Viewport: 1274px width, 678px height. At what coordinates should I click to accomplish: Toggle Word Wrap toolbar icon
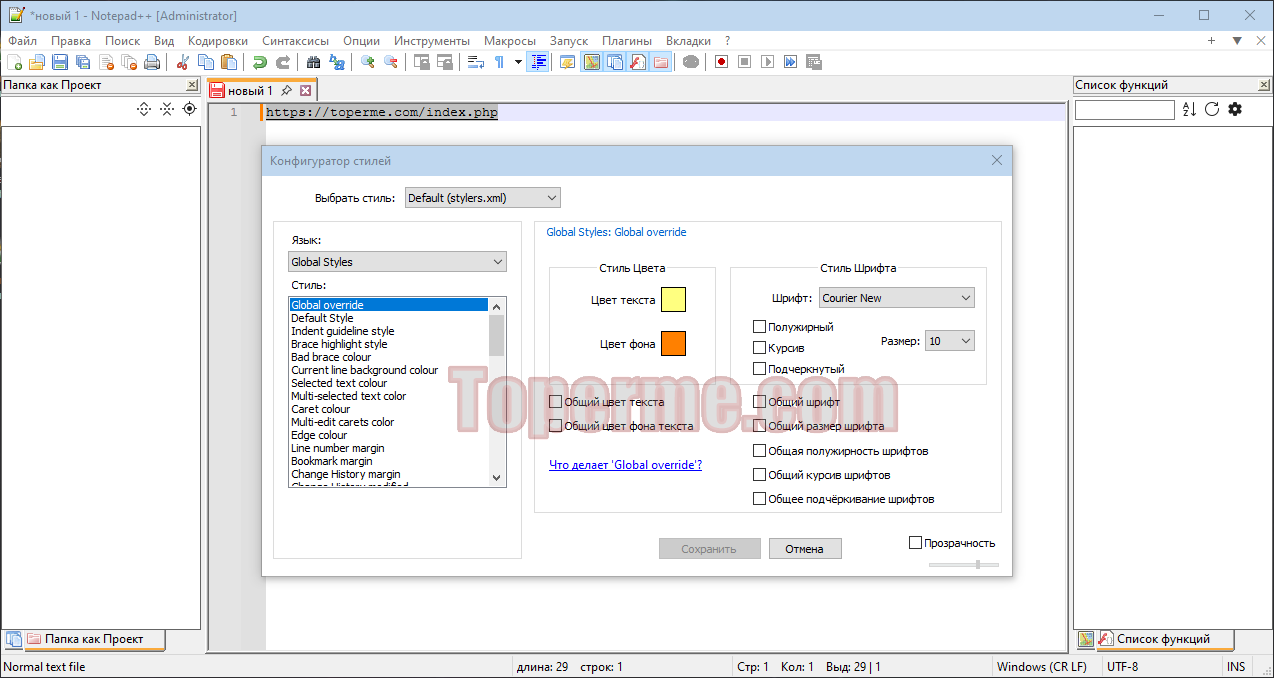coord(476,62)
